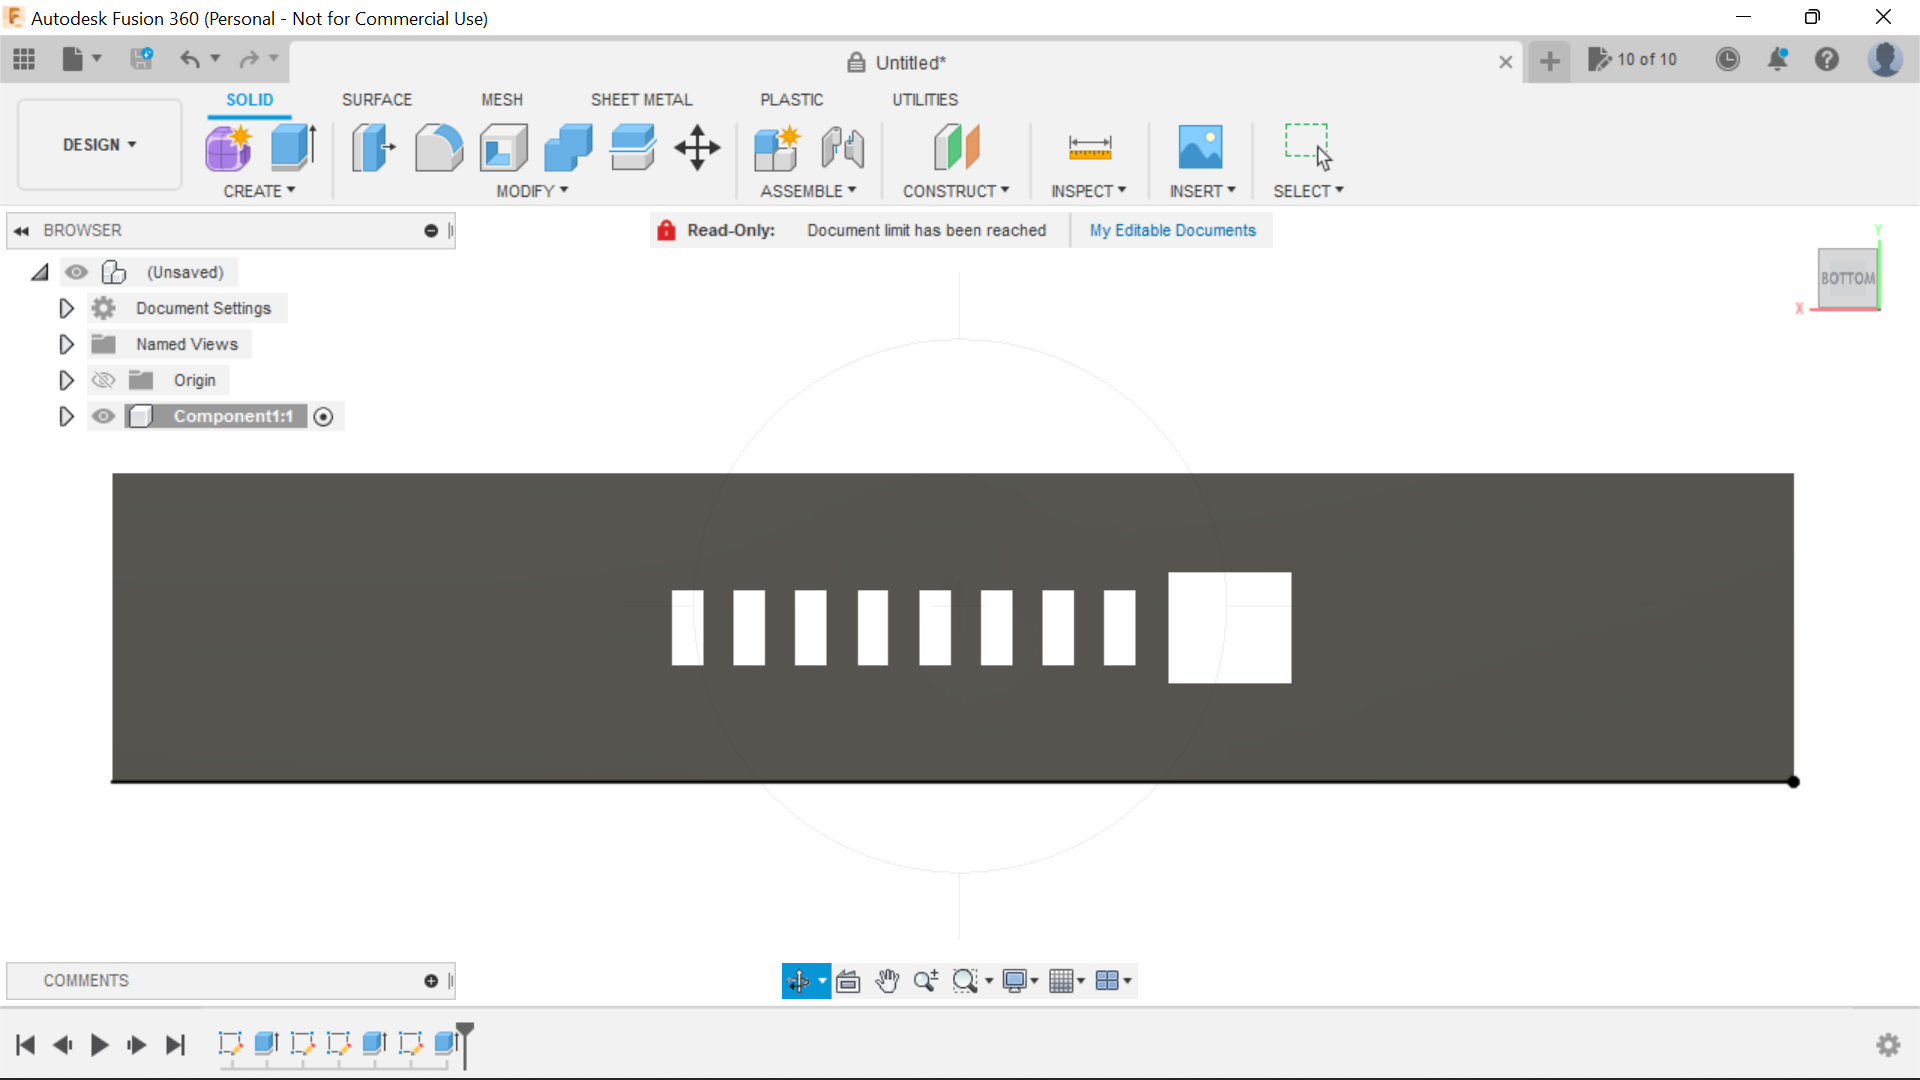This screenshot has width=1920, height=1080.
Task: Create a New Component via Assemble icon
Action: (x=777, y=147)
